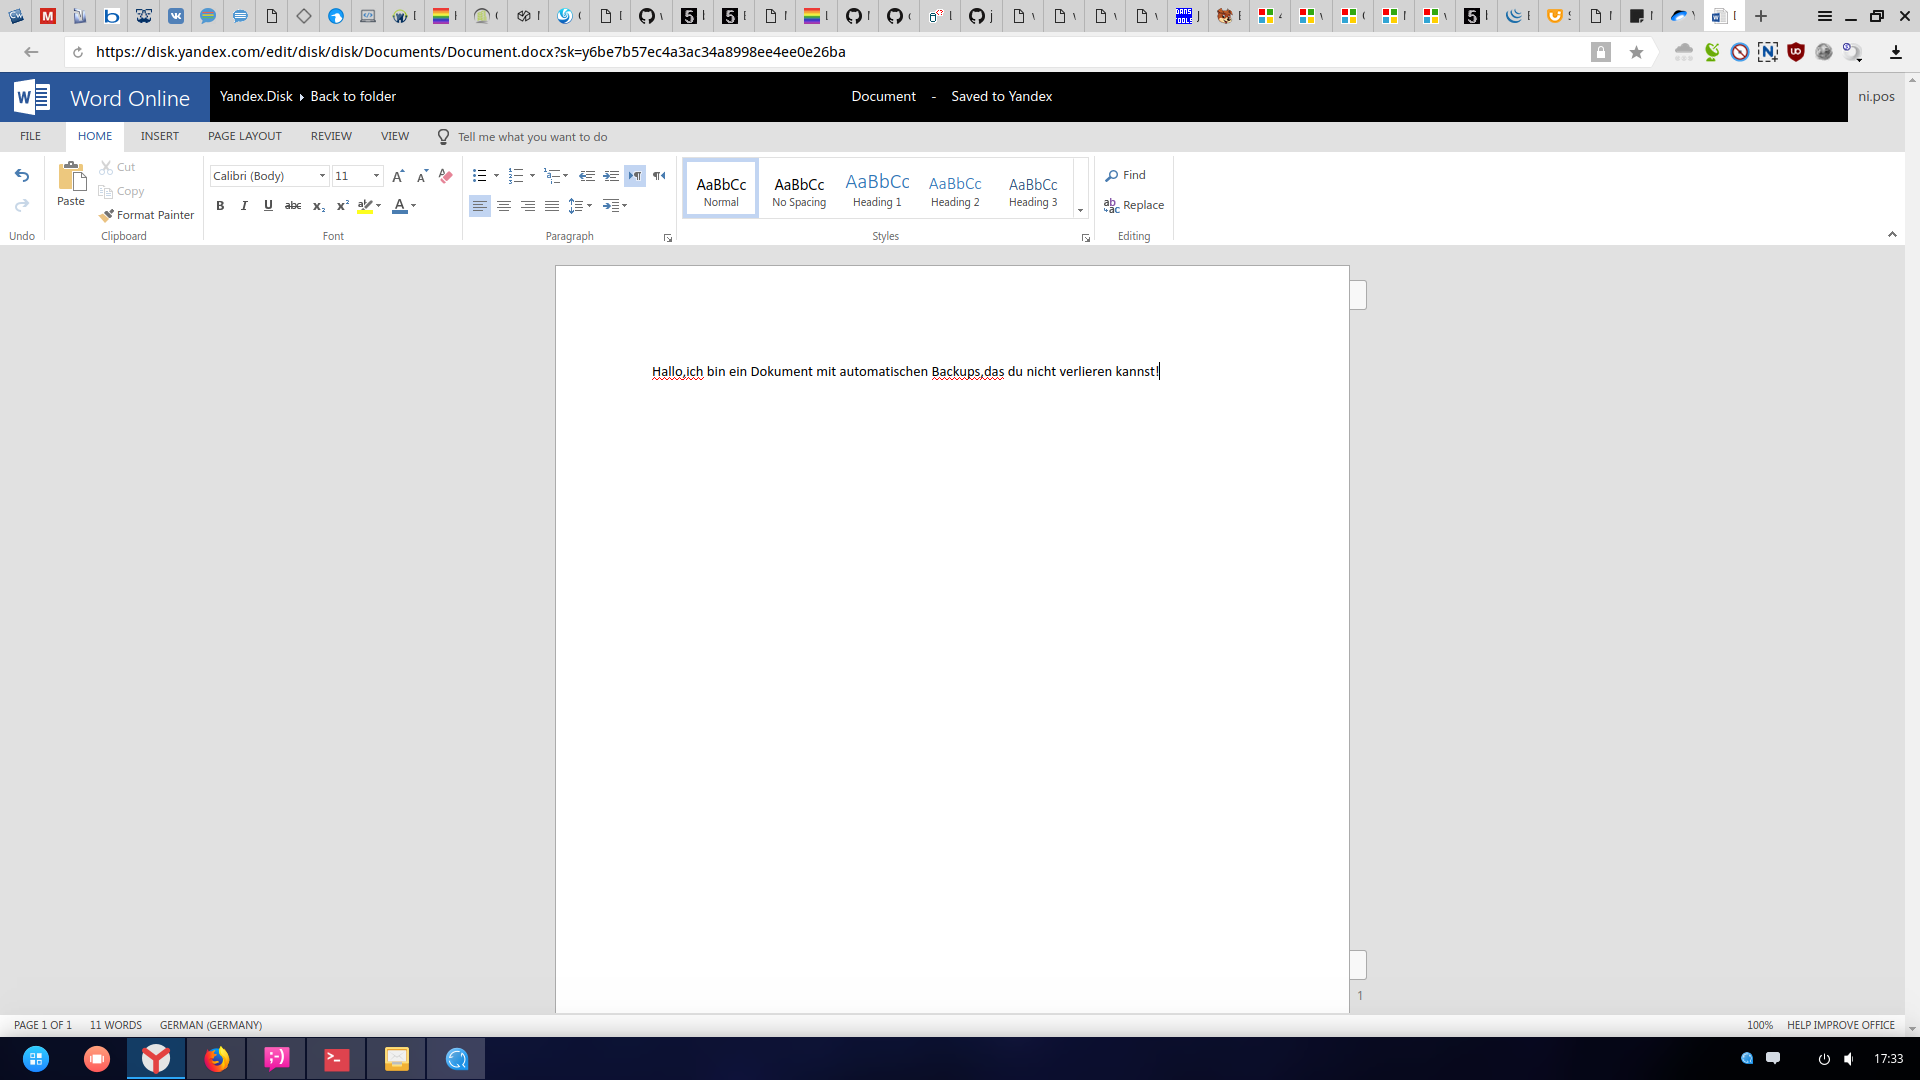Image resolution: width=1920 pixels, height=1080 pixels.
Task: Click the Back to folder link
Action: click(353, 96)
